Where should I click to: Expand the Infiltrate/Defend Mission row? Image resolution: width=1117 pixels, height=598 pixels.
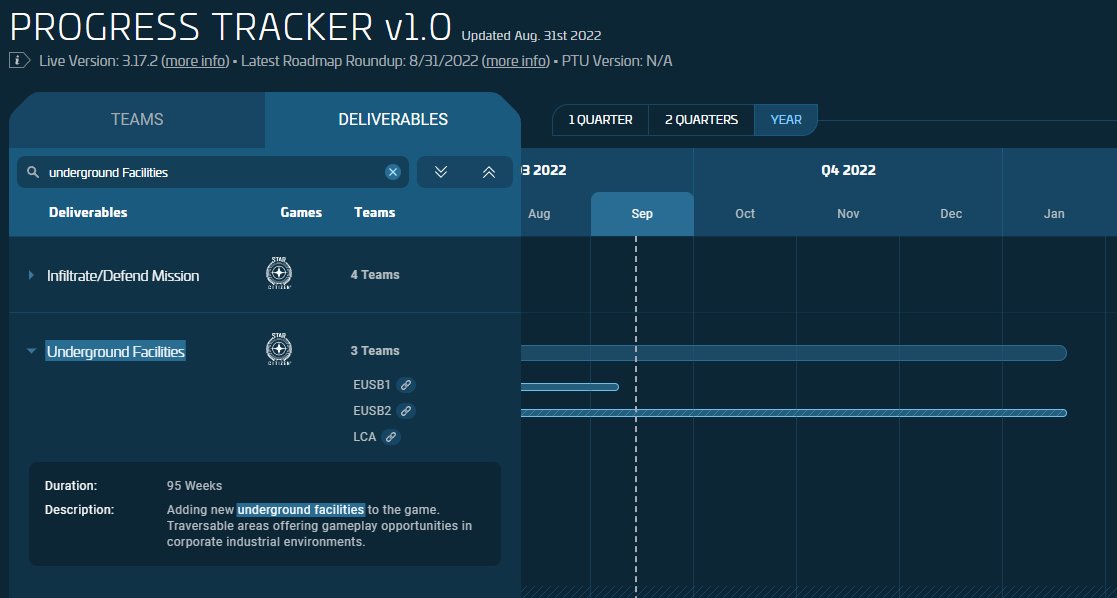[x=31, y=275]
